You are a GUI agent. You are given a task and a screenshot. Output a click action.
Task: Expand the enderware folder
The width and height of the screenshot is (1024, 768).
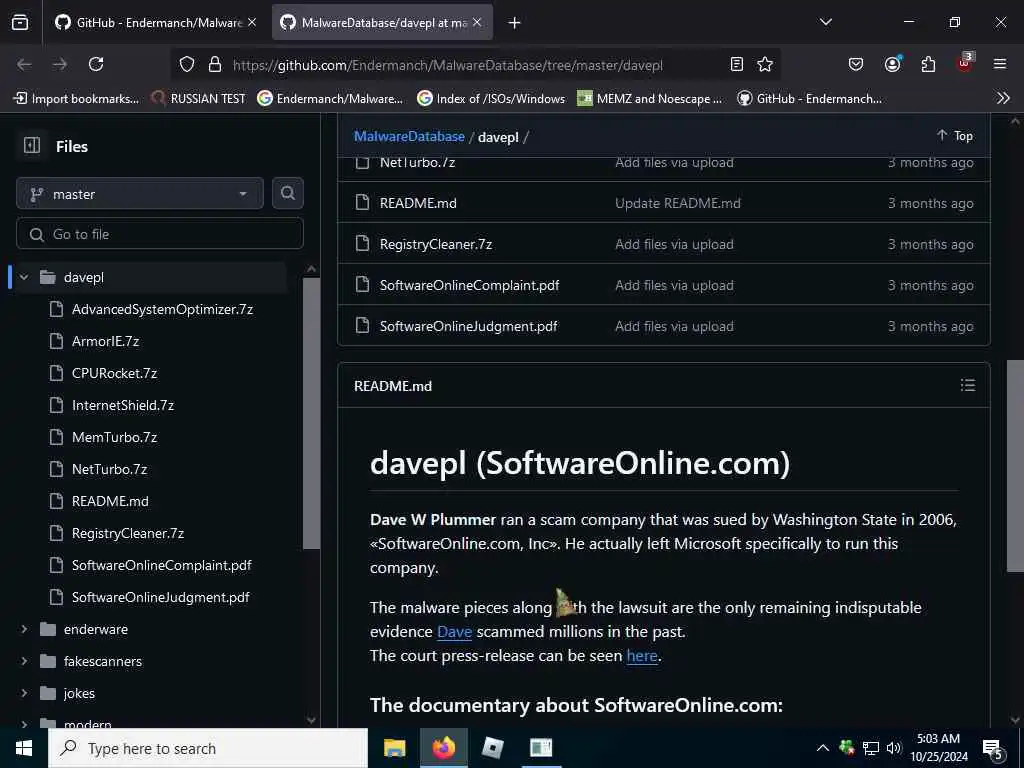point(24,629)
